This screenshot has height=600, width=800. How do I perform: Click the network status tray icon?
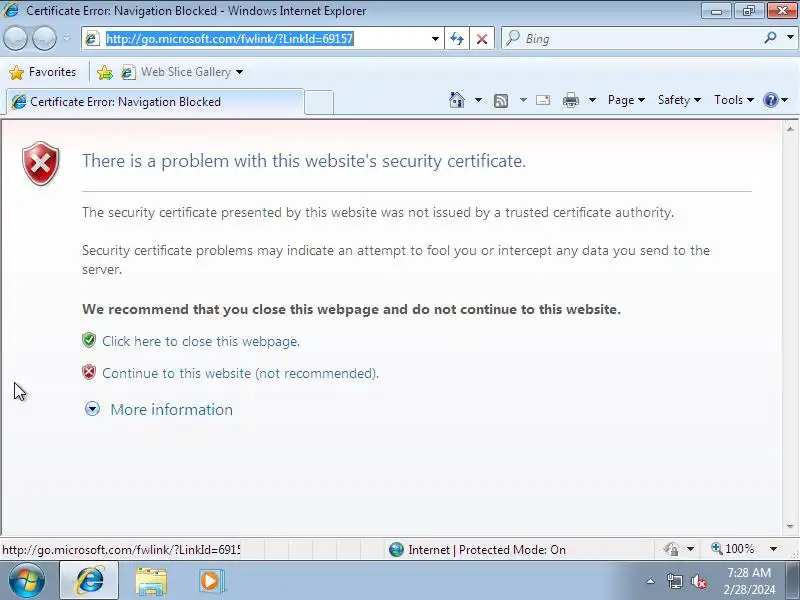click(674, 581)
